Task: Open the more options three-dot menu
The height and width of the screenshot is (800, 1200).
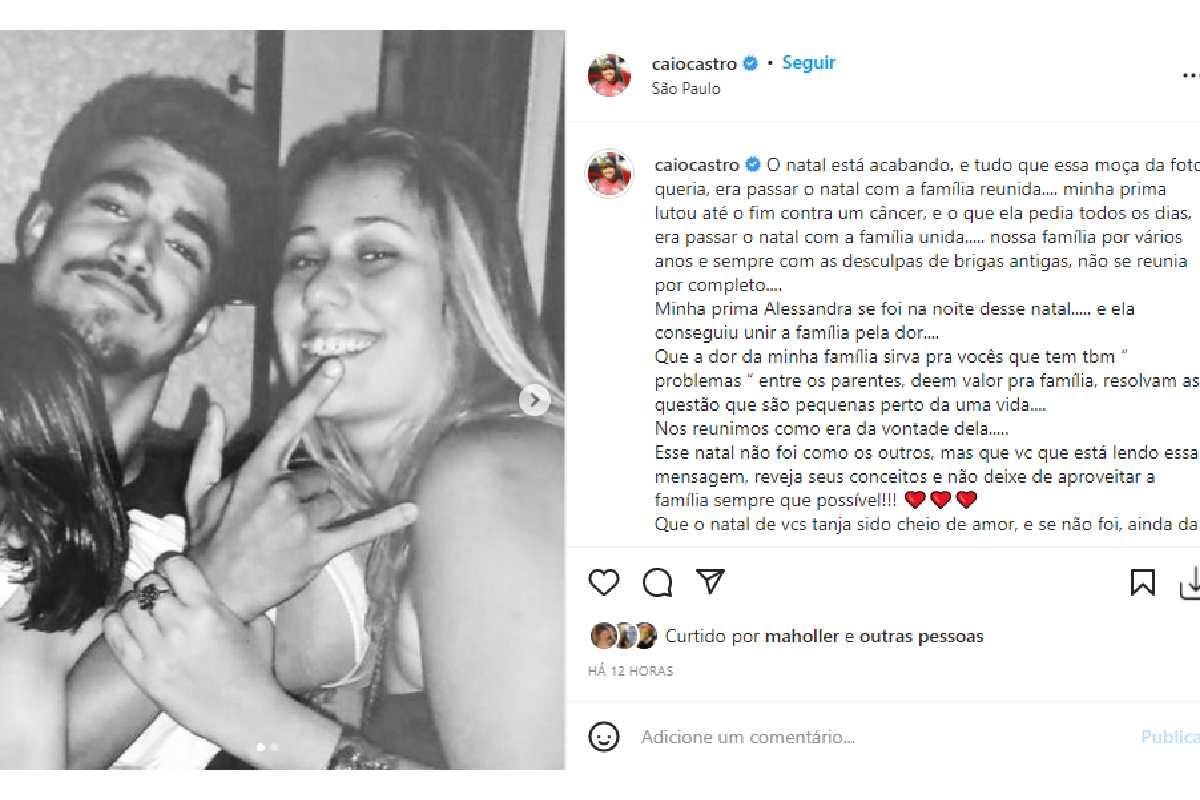Action: tap(1191, 75)
